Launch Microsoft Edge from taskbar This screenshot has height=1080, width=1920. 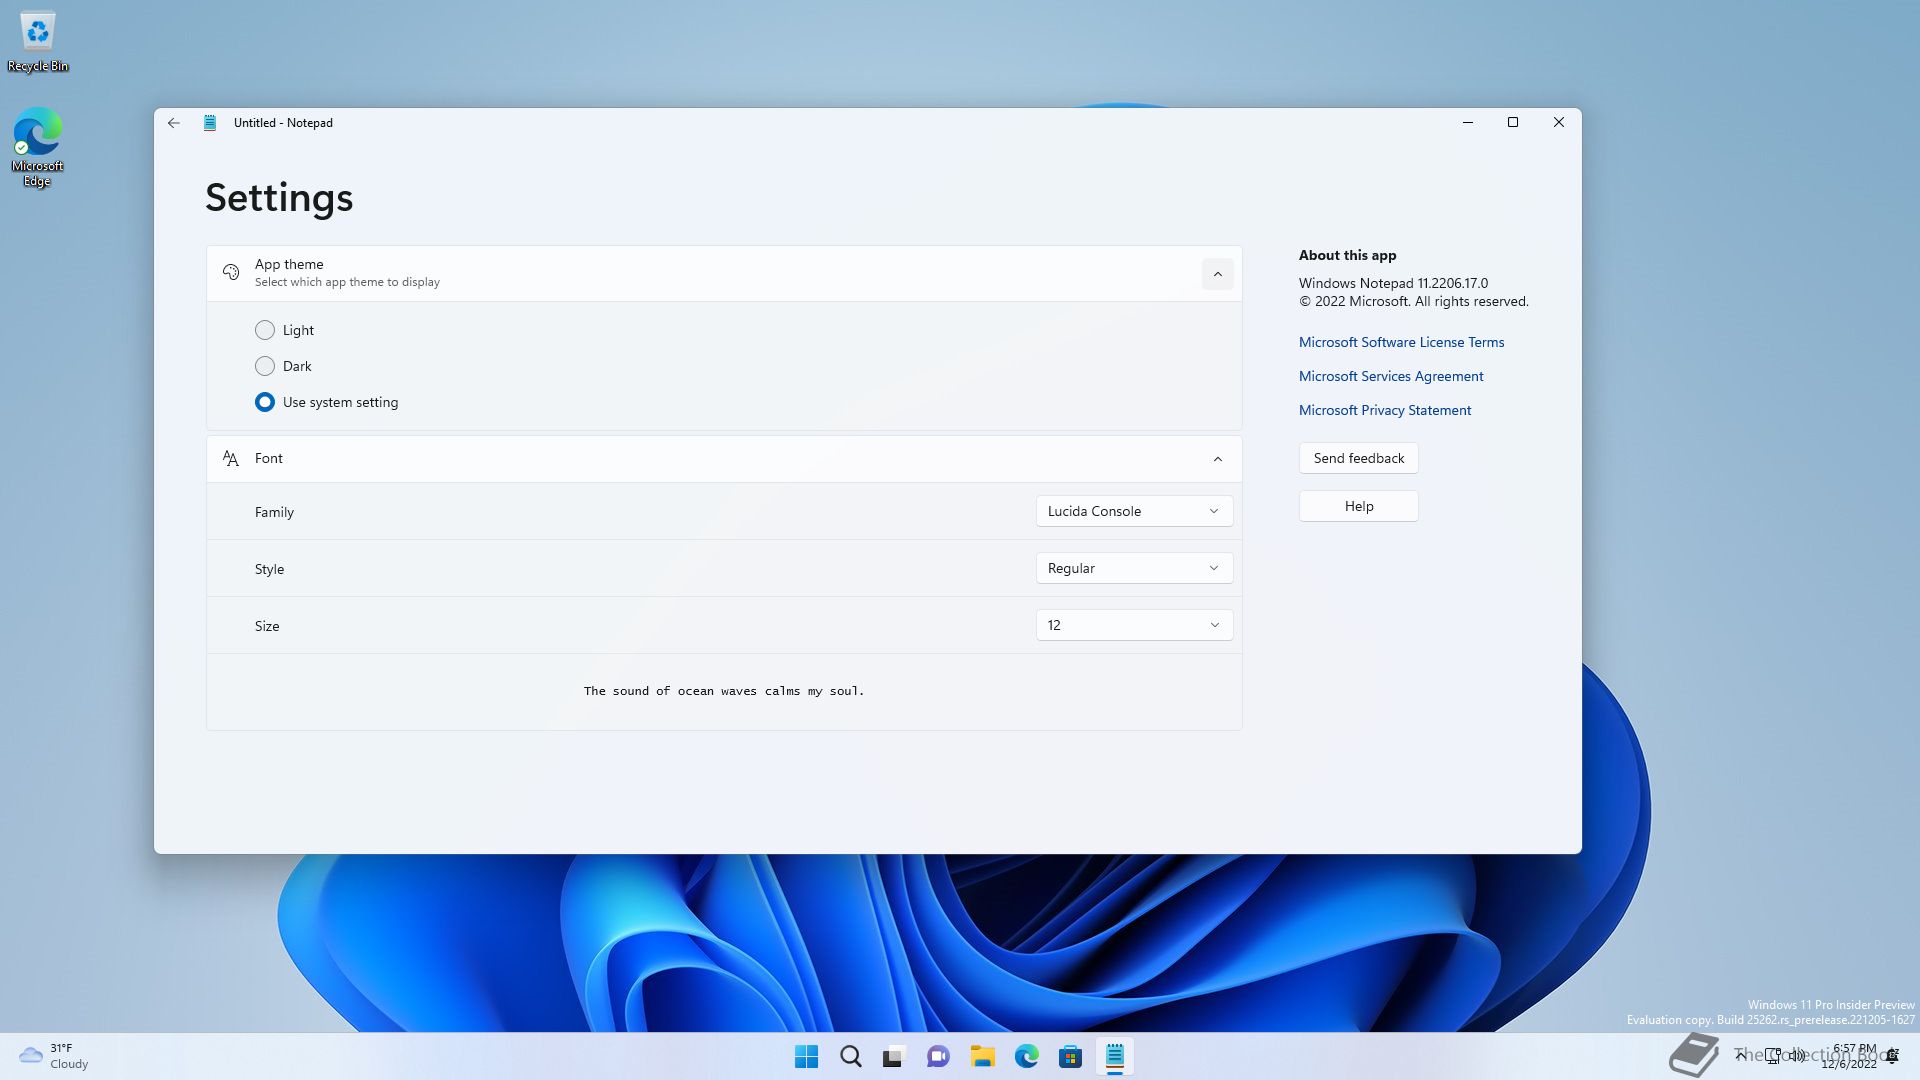[x=1026, y=1056]
